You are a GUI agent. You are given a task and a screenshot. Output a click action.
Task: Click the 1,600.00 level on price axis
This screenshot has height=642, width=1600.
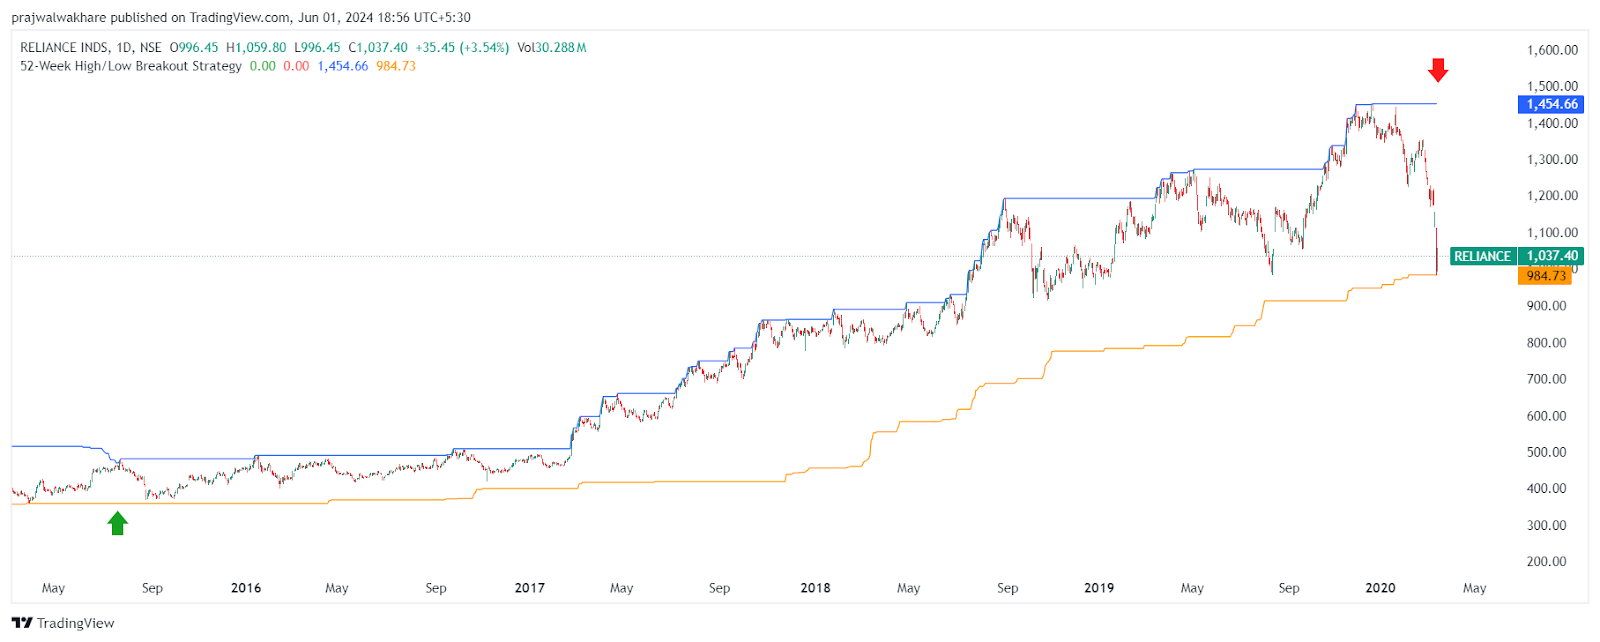click(1552, 50)
